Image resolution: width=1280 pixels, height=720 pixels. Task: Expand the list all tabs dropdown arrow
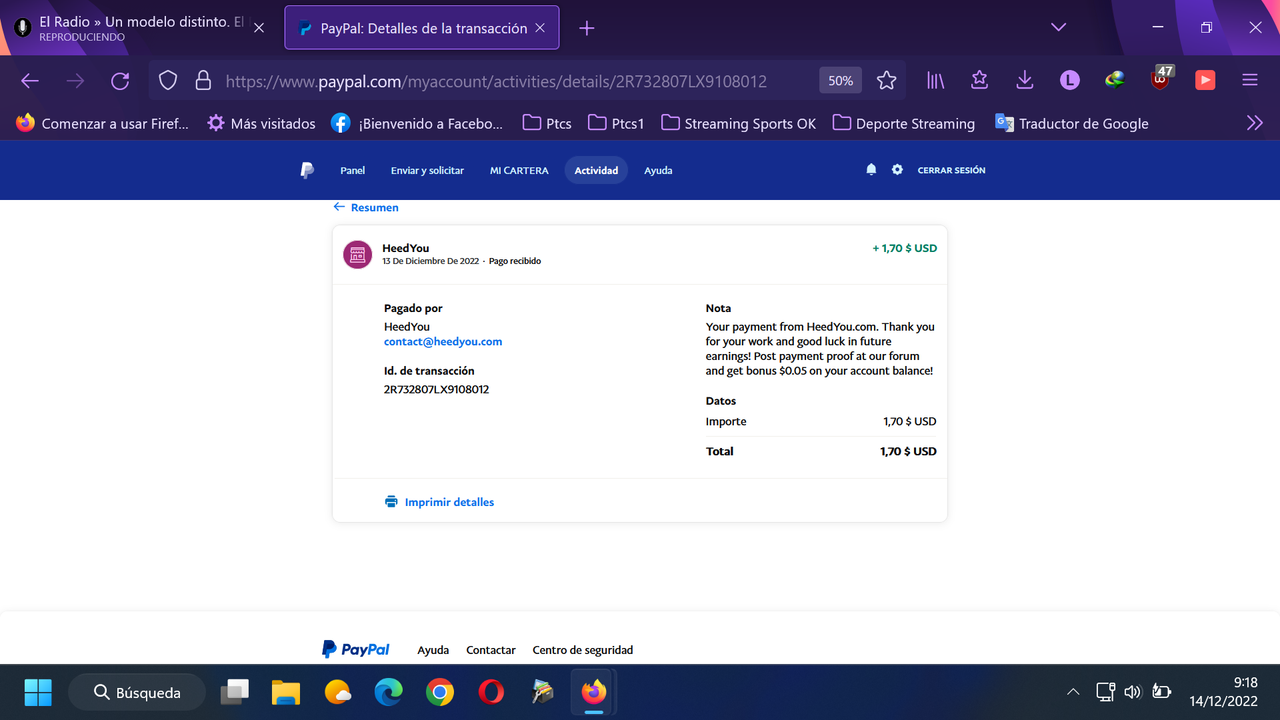coord(1058,28)
